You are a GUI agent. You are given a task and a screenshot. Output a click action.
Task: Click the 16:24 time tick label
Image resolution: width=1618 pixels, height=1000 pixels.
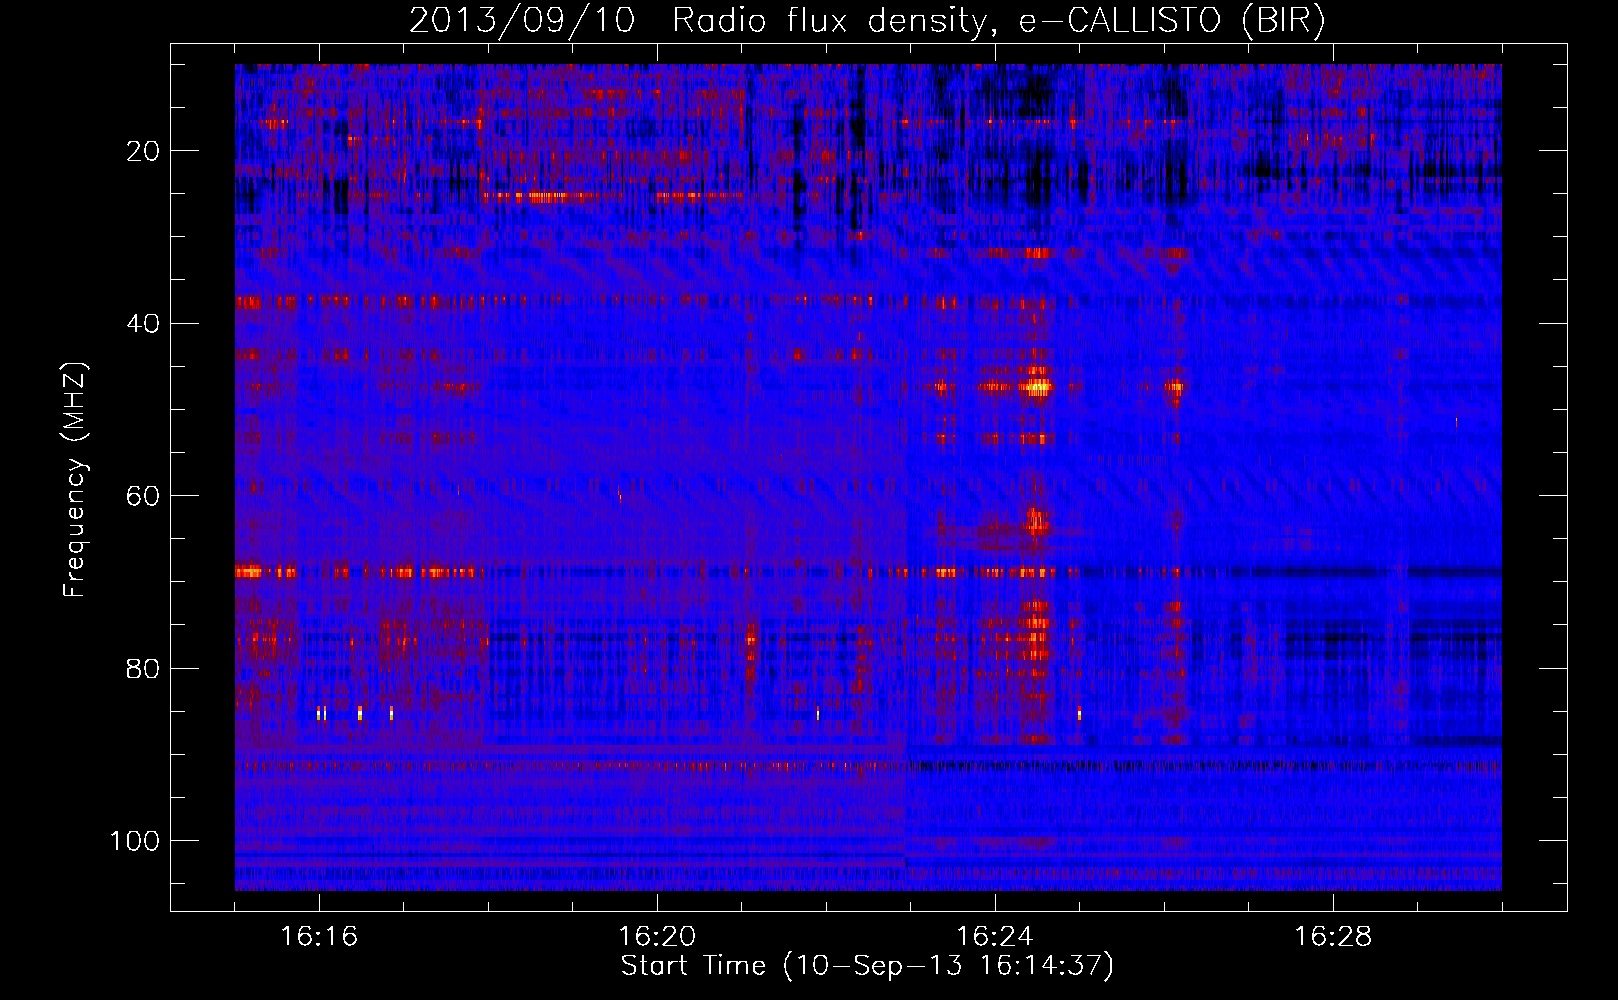[x=995, y=936]
